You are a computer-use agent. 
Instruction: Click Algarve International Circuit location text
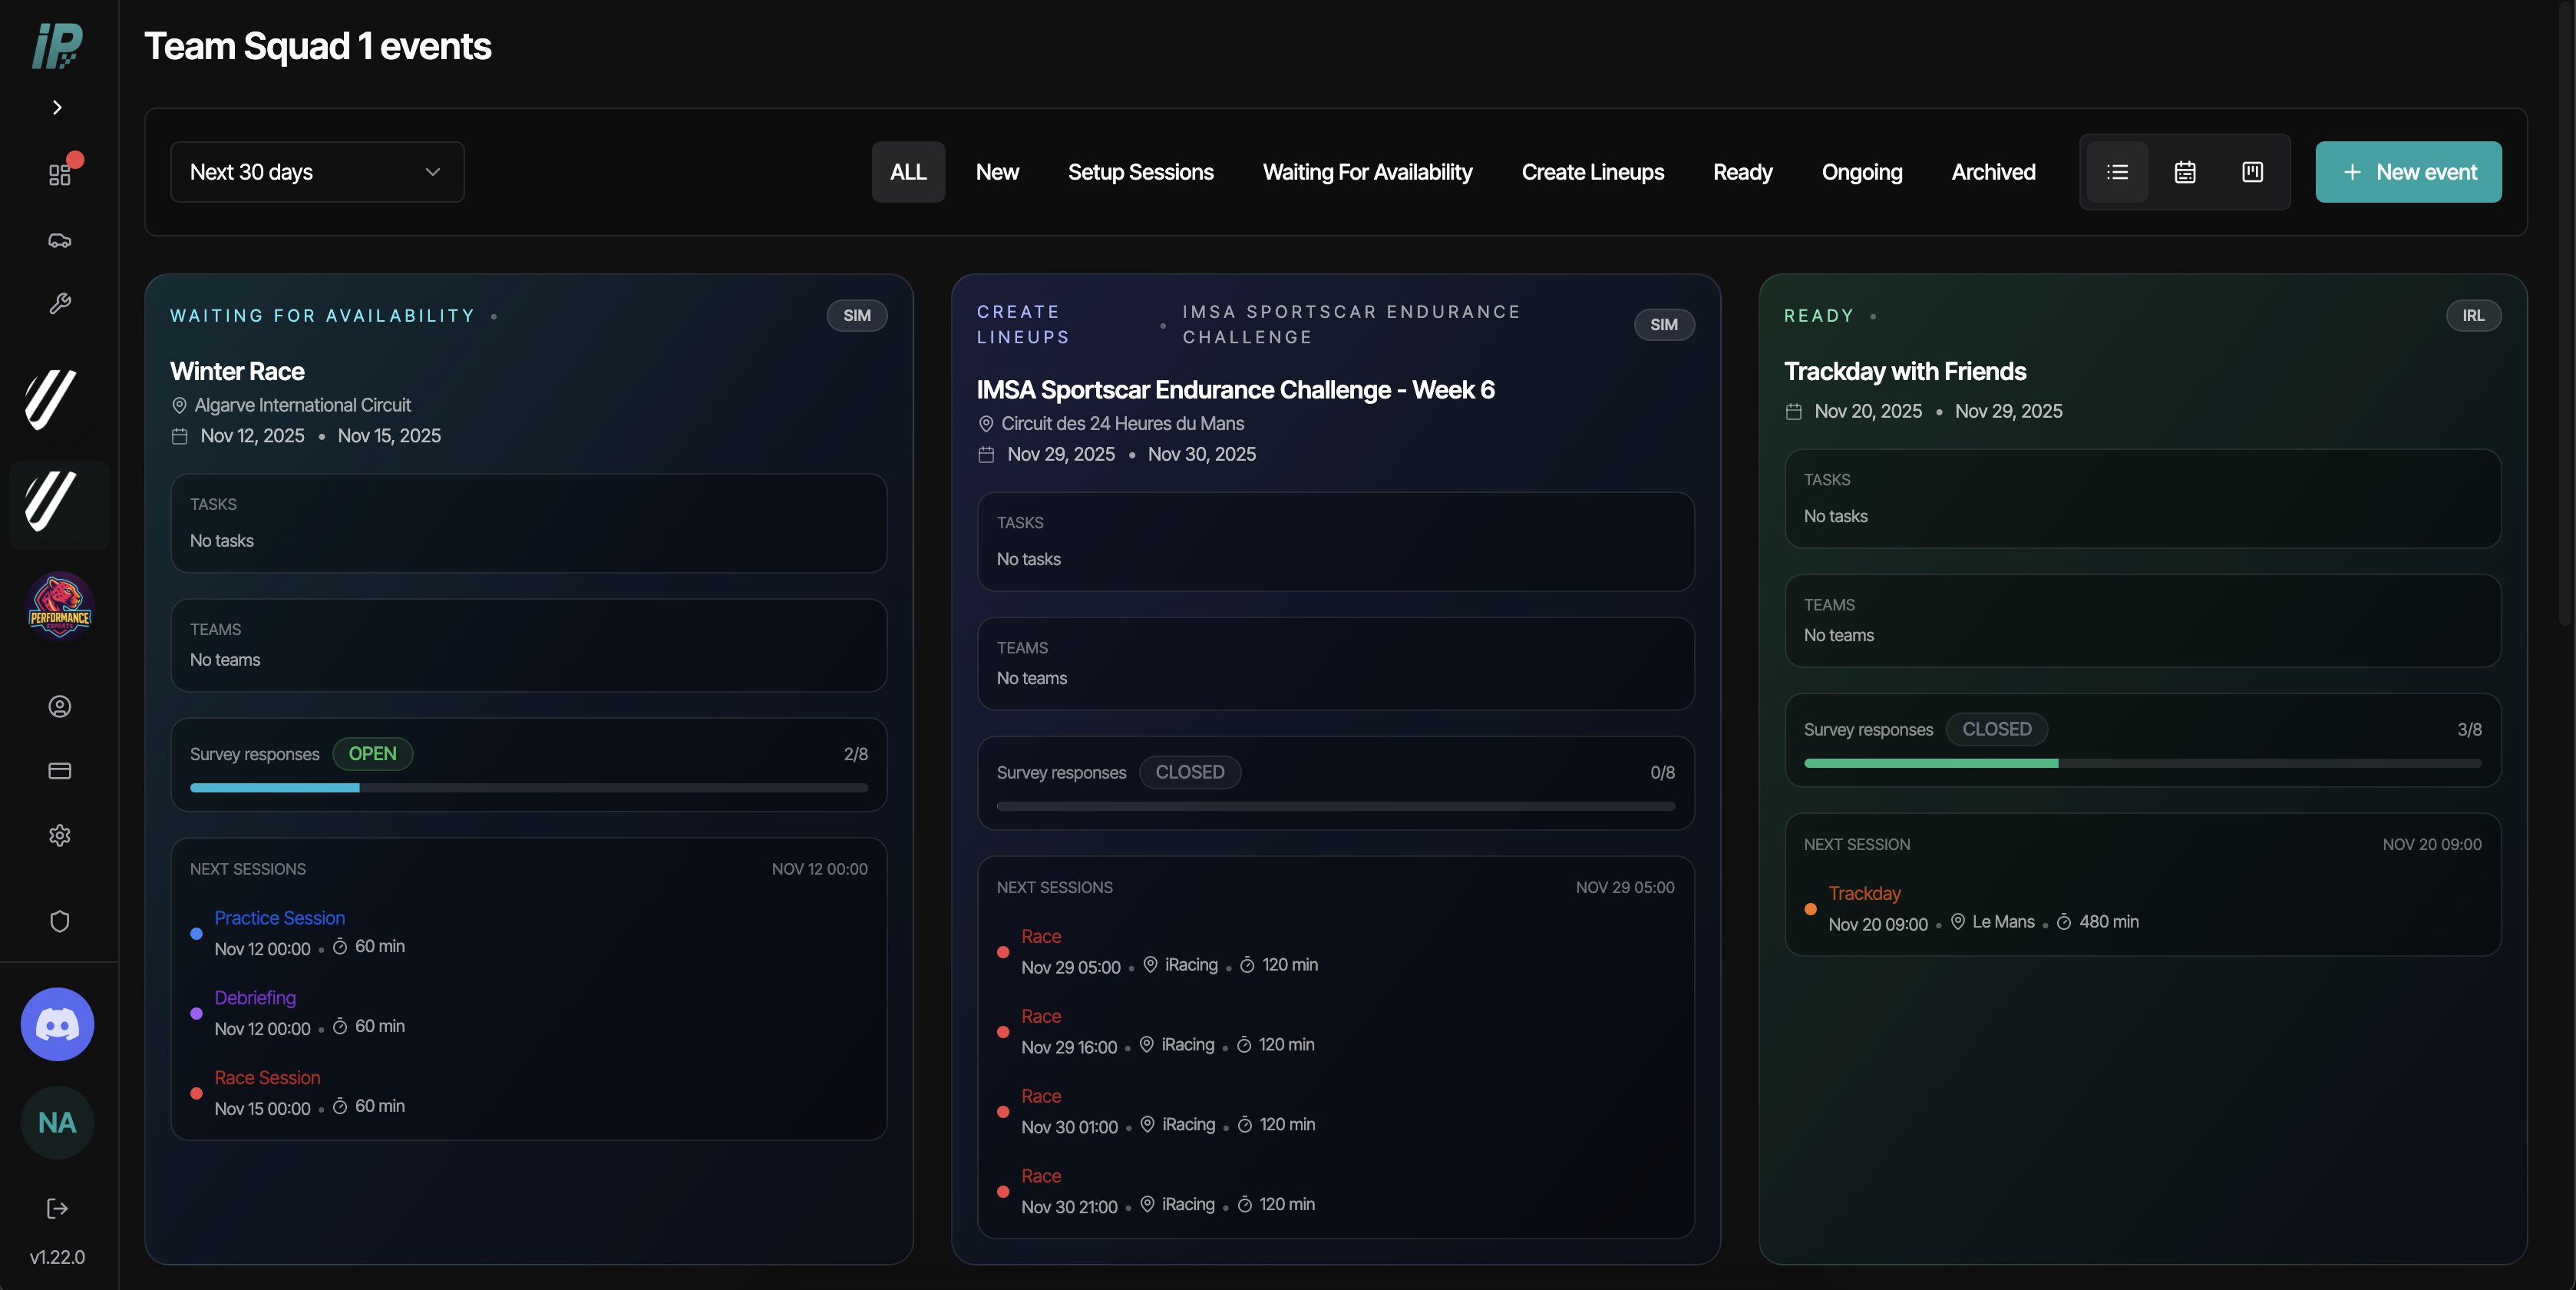[302, 405]
